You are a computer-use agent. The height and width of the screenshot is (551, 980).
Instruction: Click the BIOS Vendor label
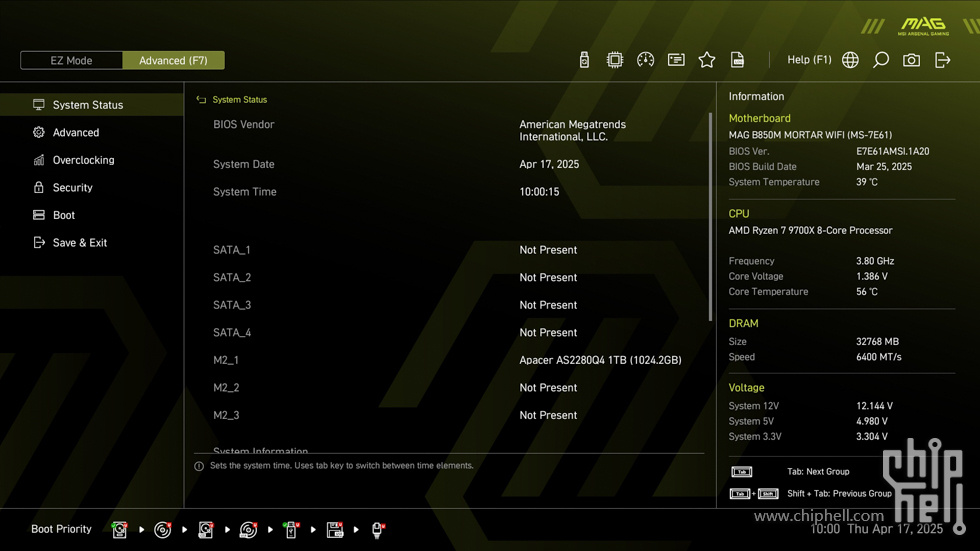point(244,124)
